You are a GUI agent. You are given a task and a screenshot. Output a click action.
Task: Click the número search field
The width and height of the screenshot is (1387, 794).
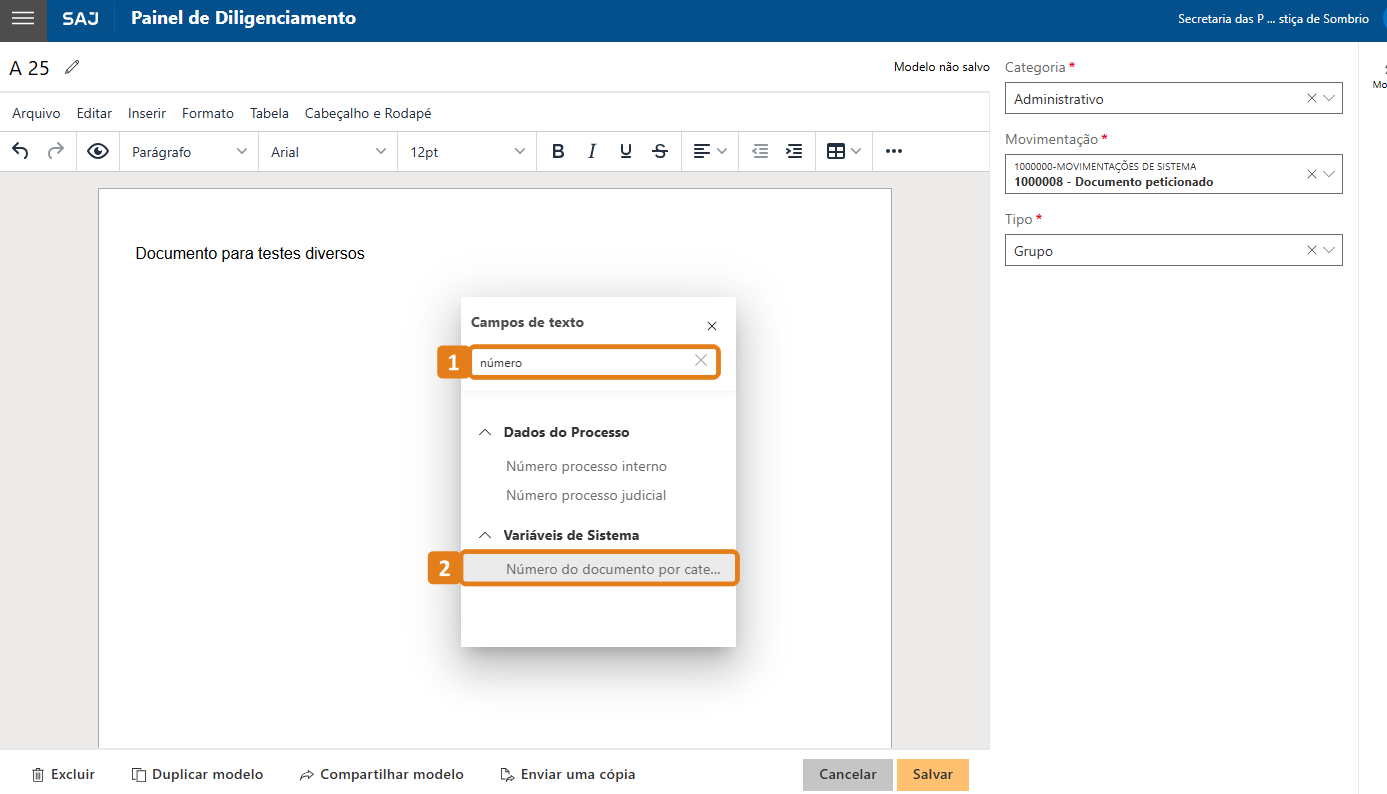[x=583, y=363]
